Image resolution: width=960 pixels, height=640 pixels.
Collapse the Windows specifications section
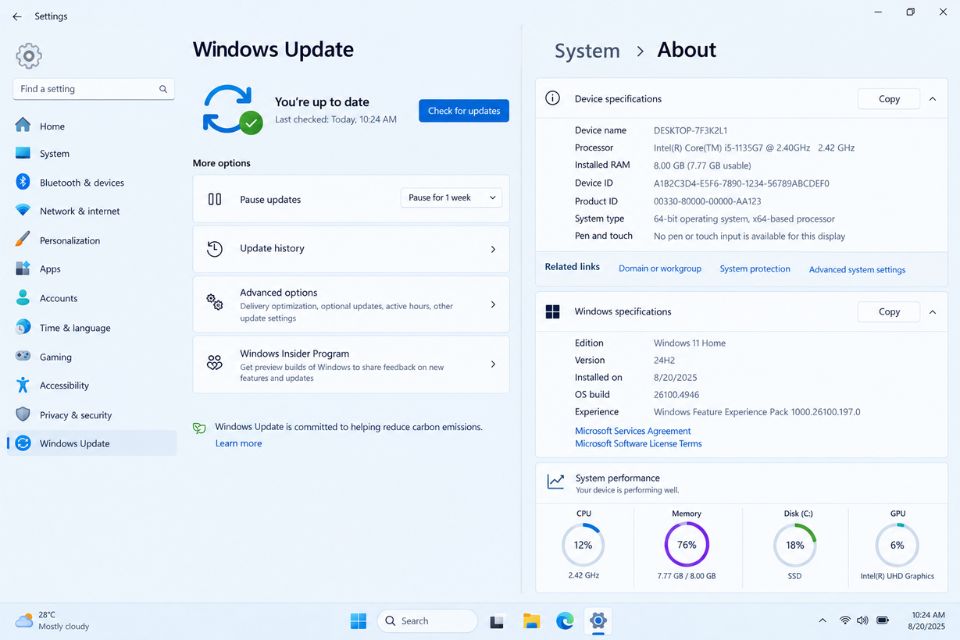[932, 312]
